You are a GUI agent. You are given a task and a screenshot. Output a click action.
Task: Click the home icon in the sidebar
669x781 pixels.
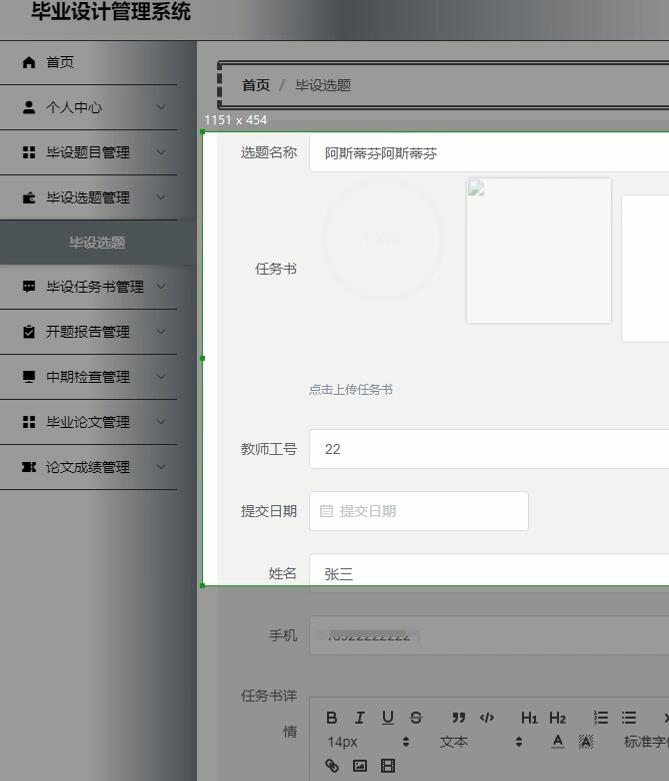coord(29,62)
